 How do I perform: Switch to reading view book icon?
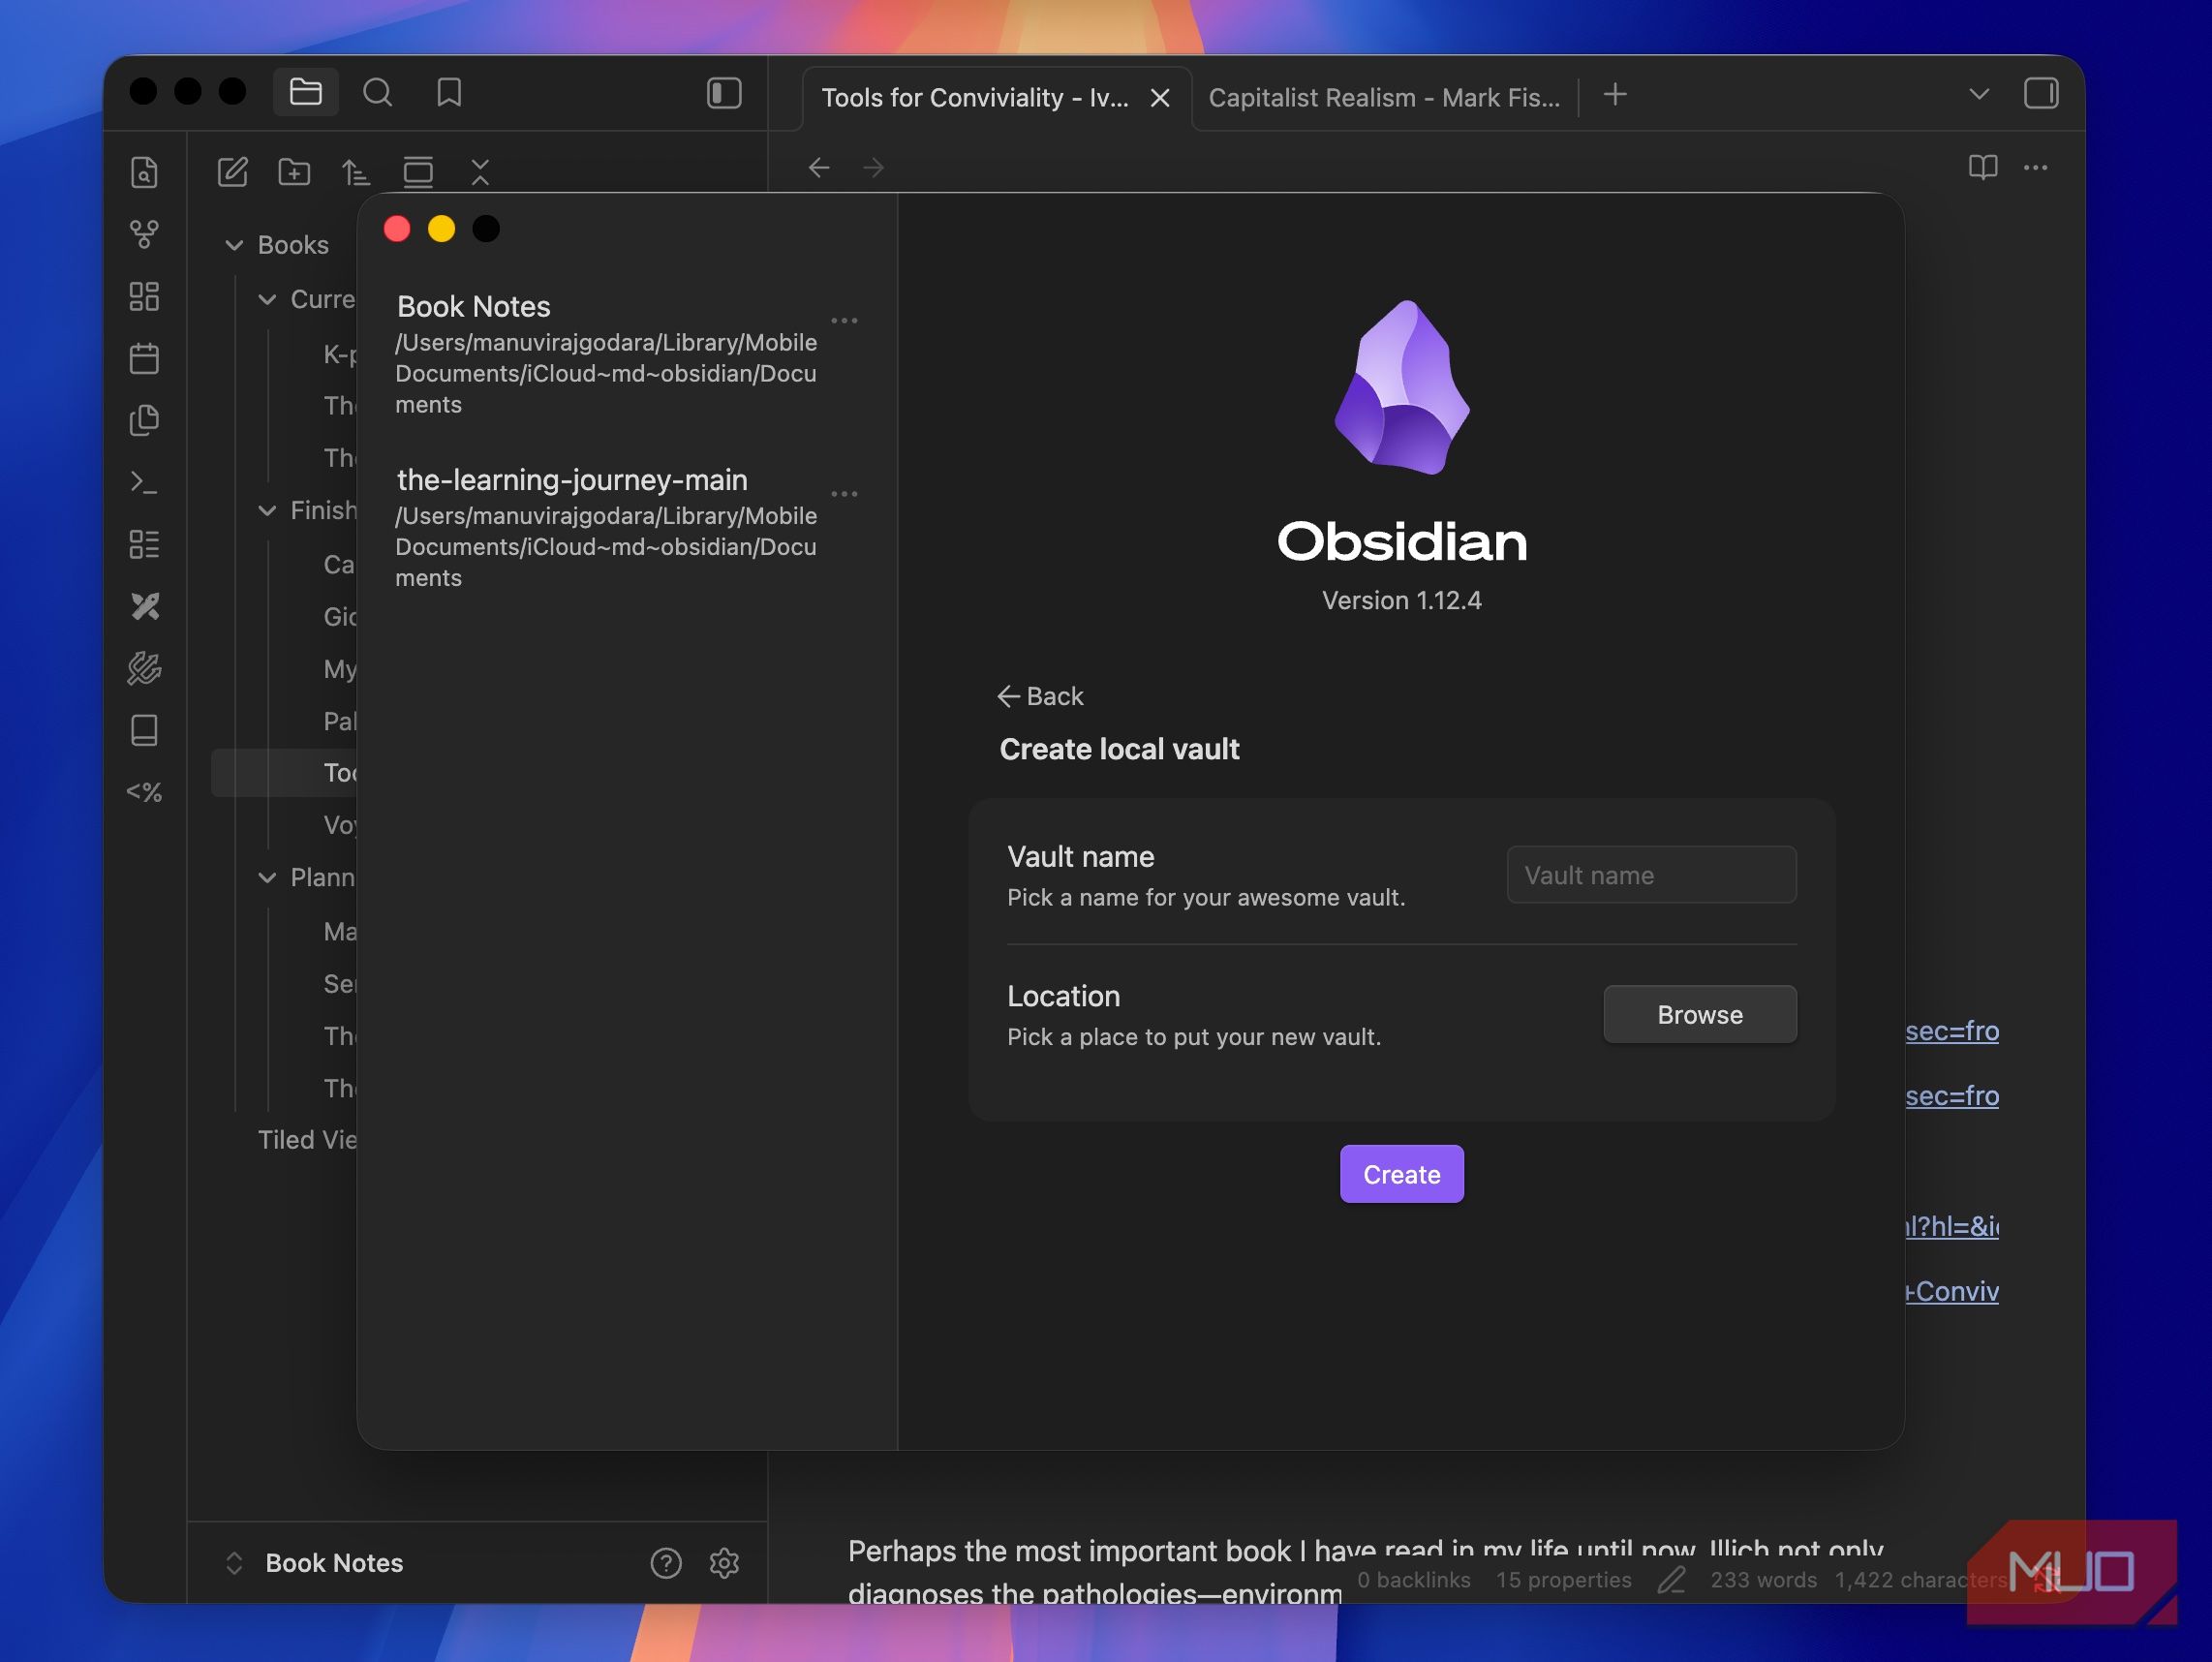pos(1982,167)
